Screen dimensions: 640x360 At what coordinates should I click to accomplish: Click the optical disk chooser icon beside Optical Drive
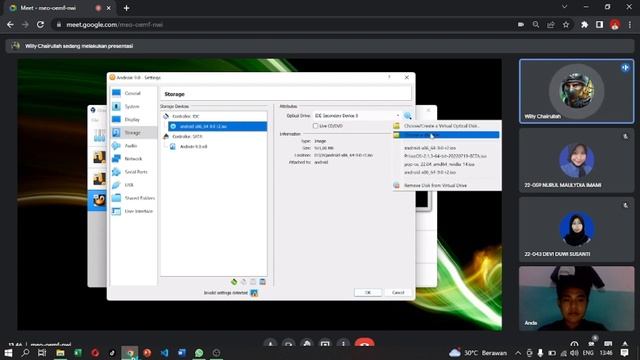click(x=407, y=116)
